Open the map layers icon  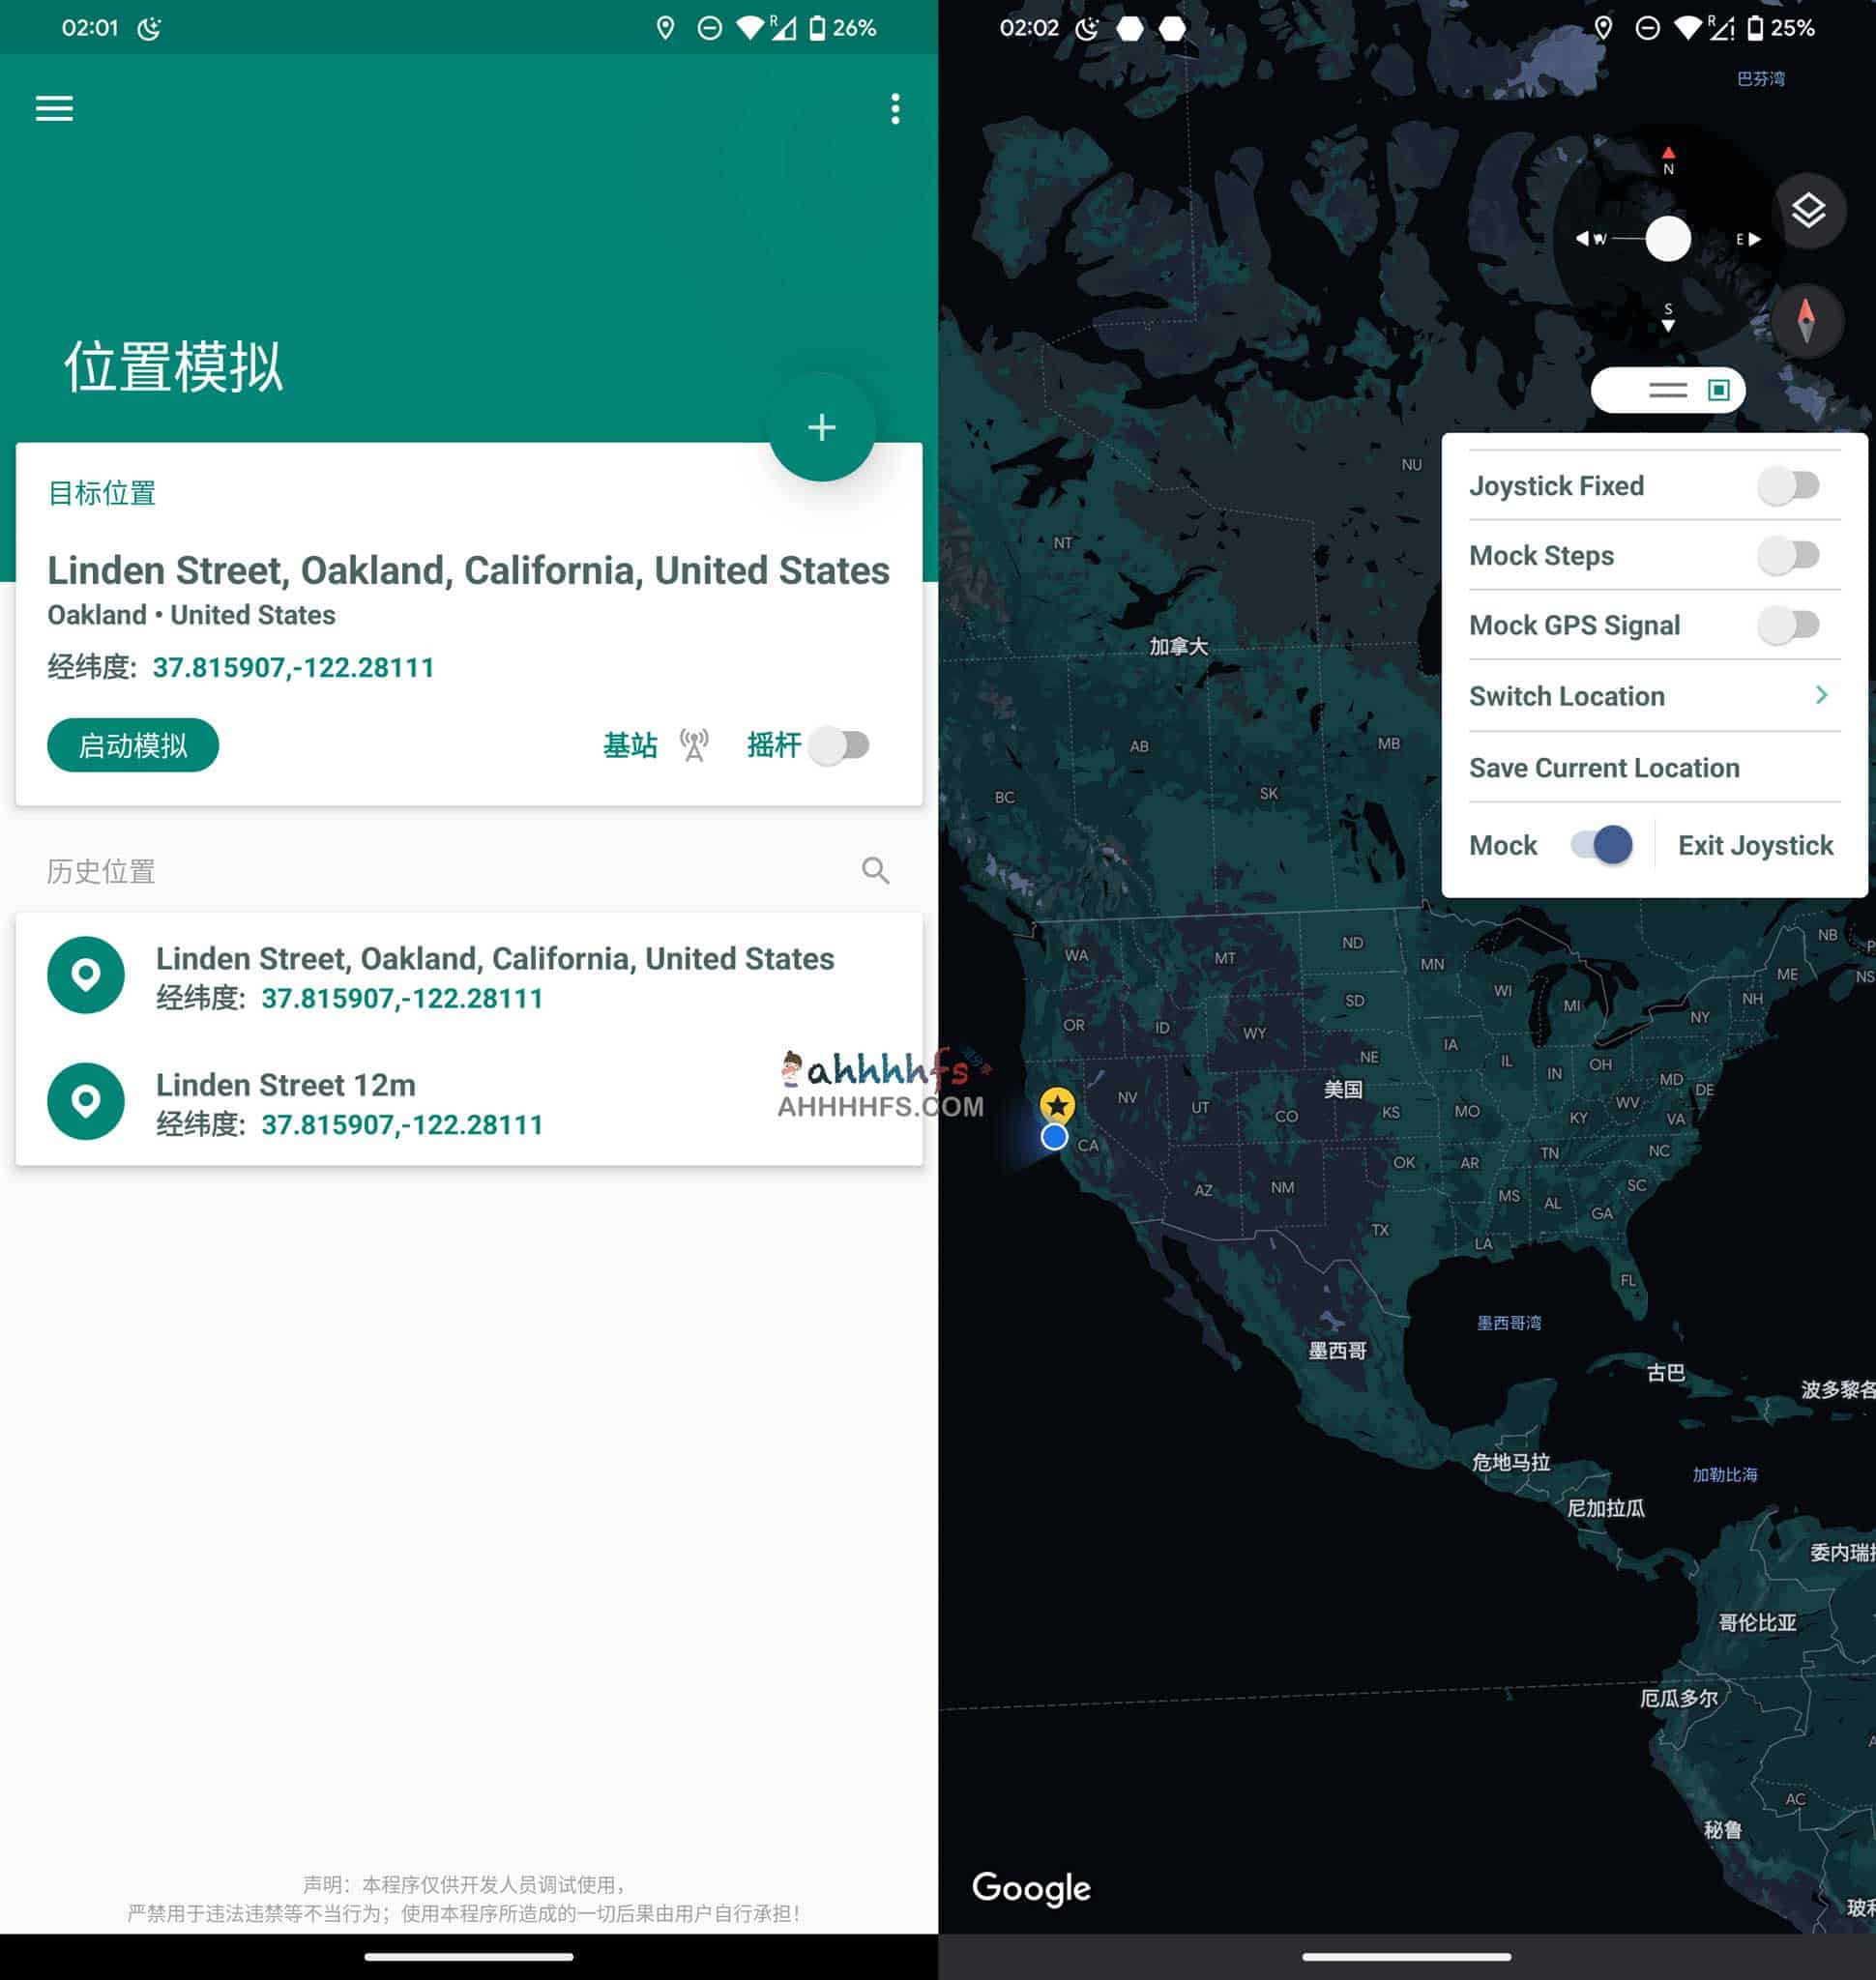[1807, 211]
